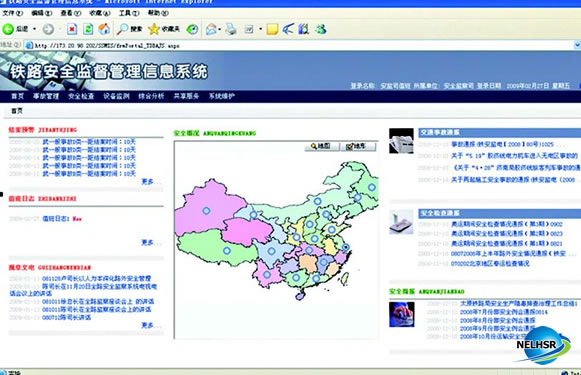Expand the Mail icon dropdown arrow

(x=220, y=29)
